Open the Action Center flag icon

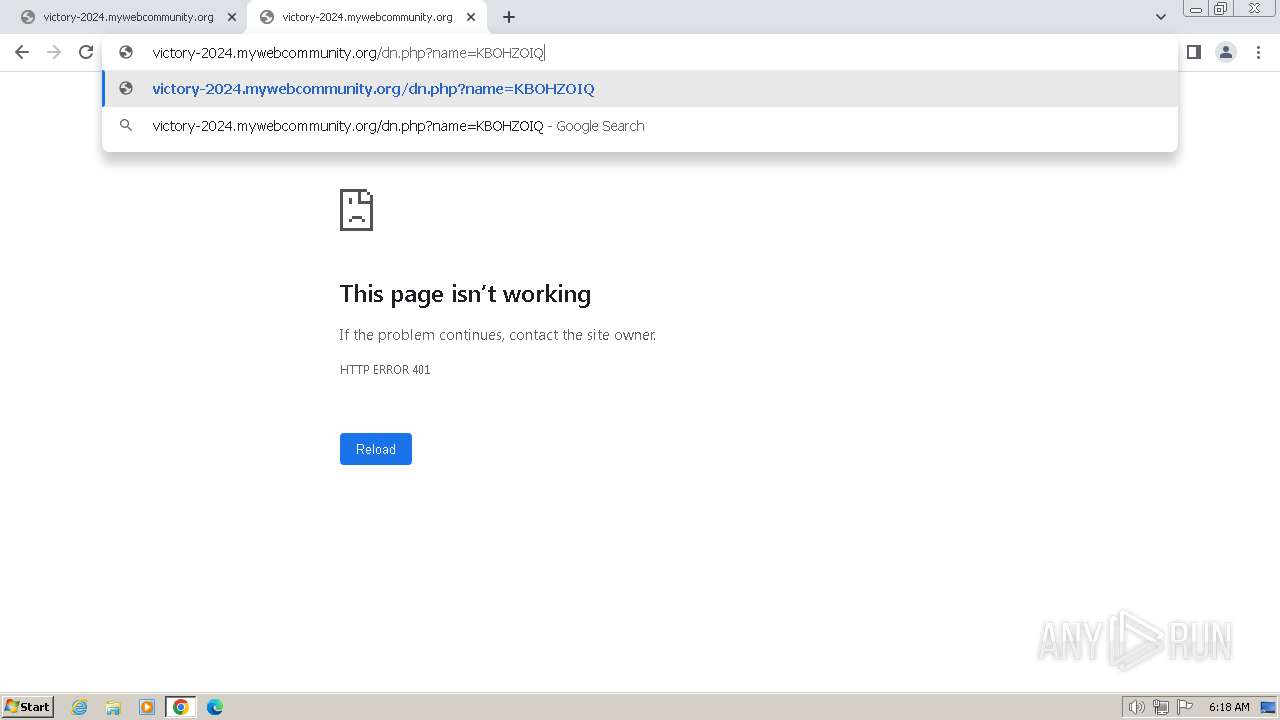pyautogui.click(x=1185, y=707)
